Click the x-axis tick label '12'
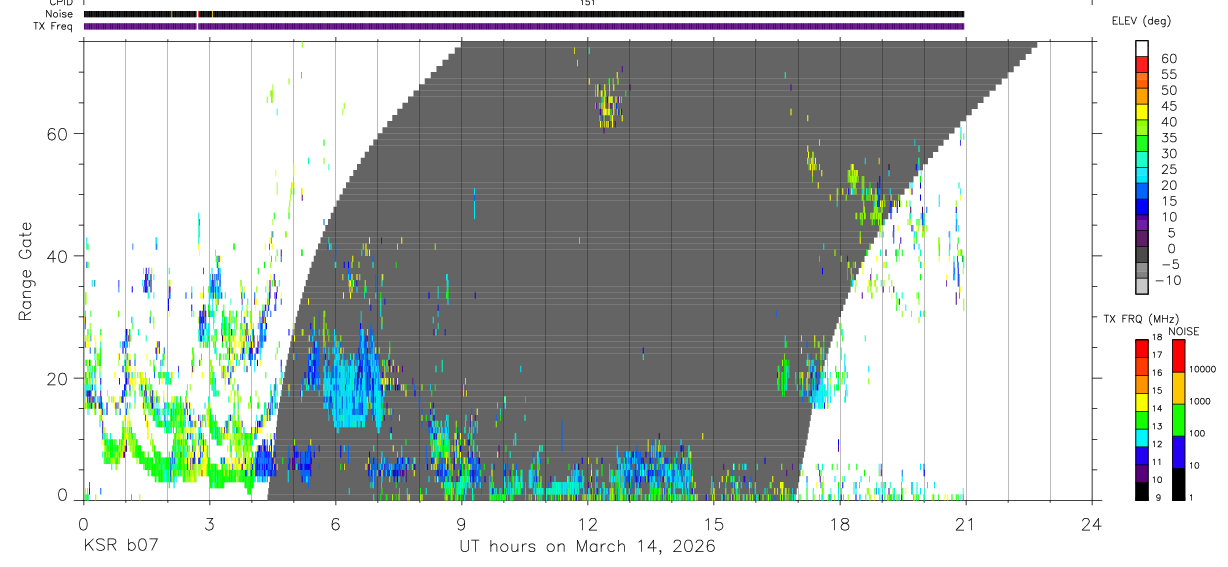 click(x=588, y=524)
